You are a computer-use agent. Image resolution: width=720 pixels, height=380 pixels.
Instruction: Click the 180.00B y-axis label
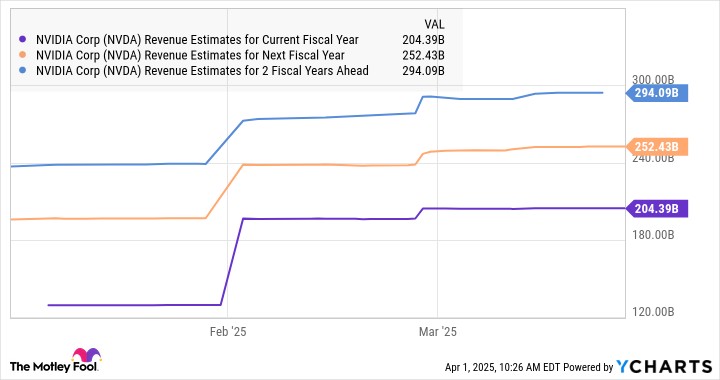tap(653, 235)
